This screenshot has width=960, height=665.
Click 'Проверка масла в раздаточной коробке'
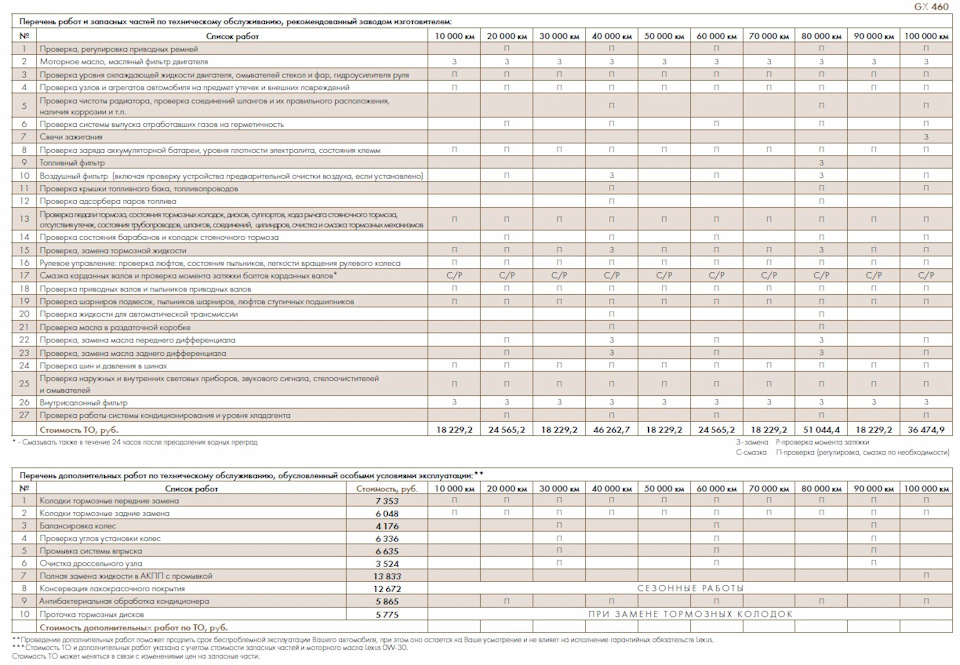tap(115, 327)
